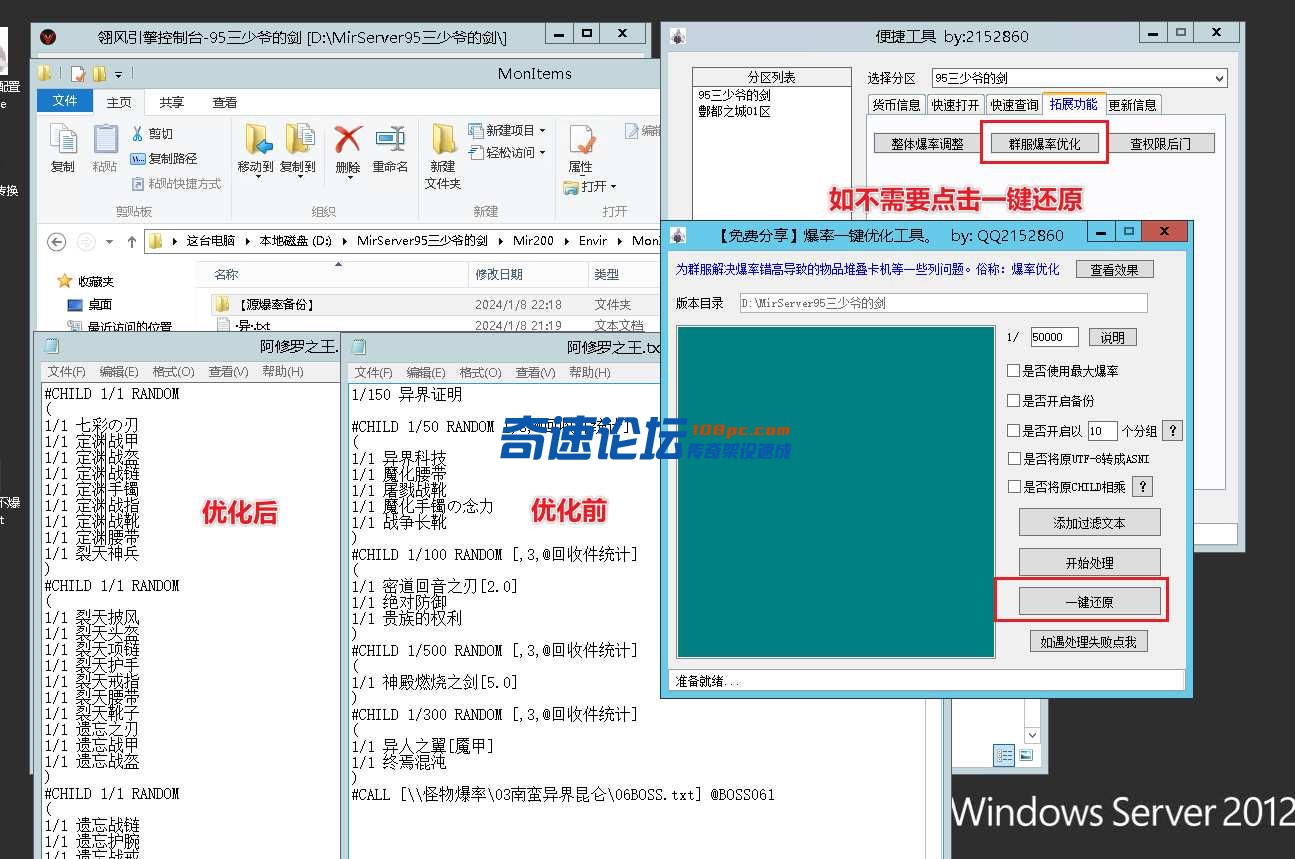This screenshot has width=1295, height=859.
Task: Click the 复制 (Copy) icon in Explorer ribbon
Action: [x=63, y=140]
